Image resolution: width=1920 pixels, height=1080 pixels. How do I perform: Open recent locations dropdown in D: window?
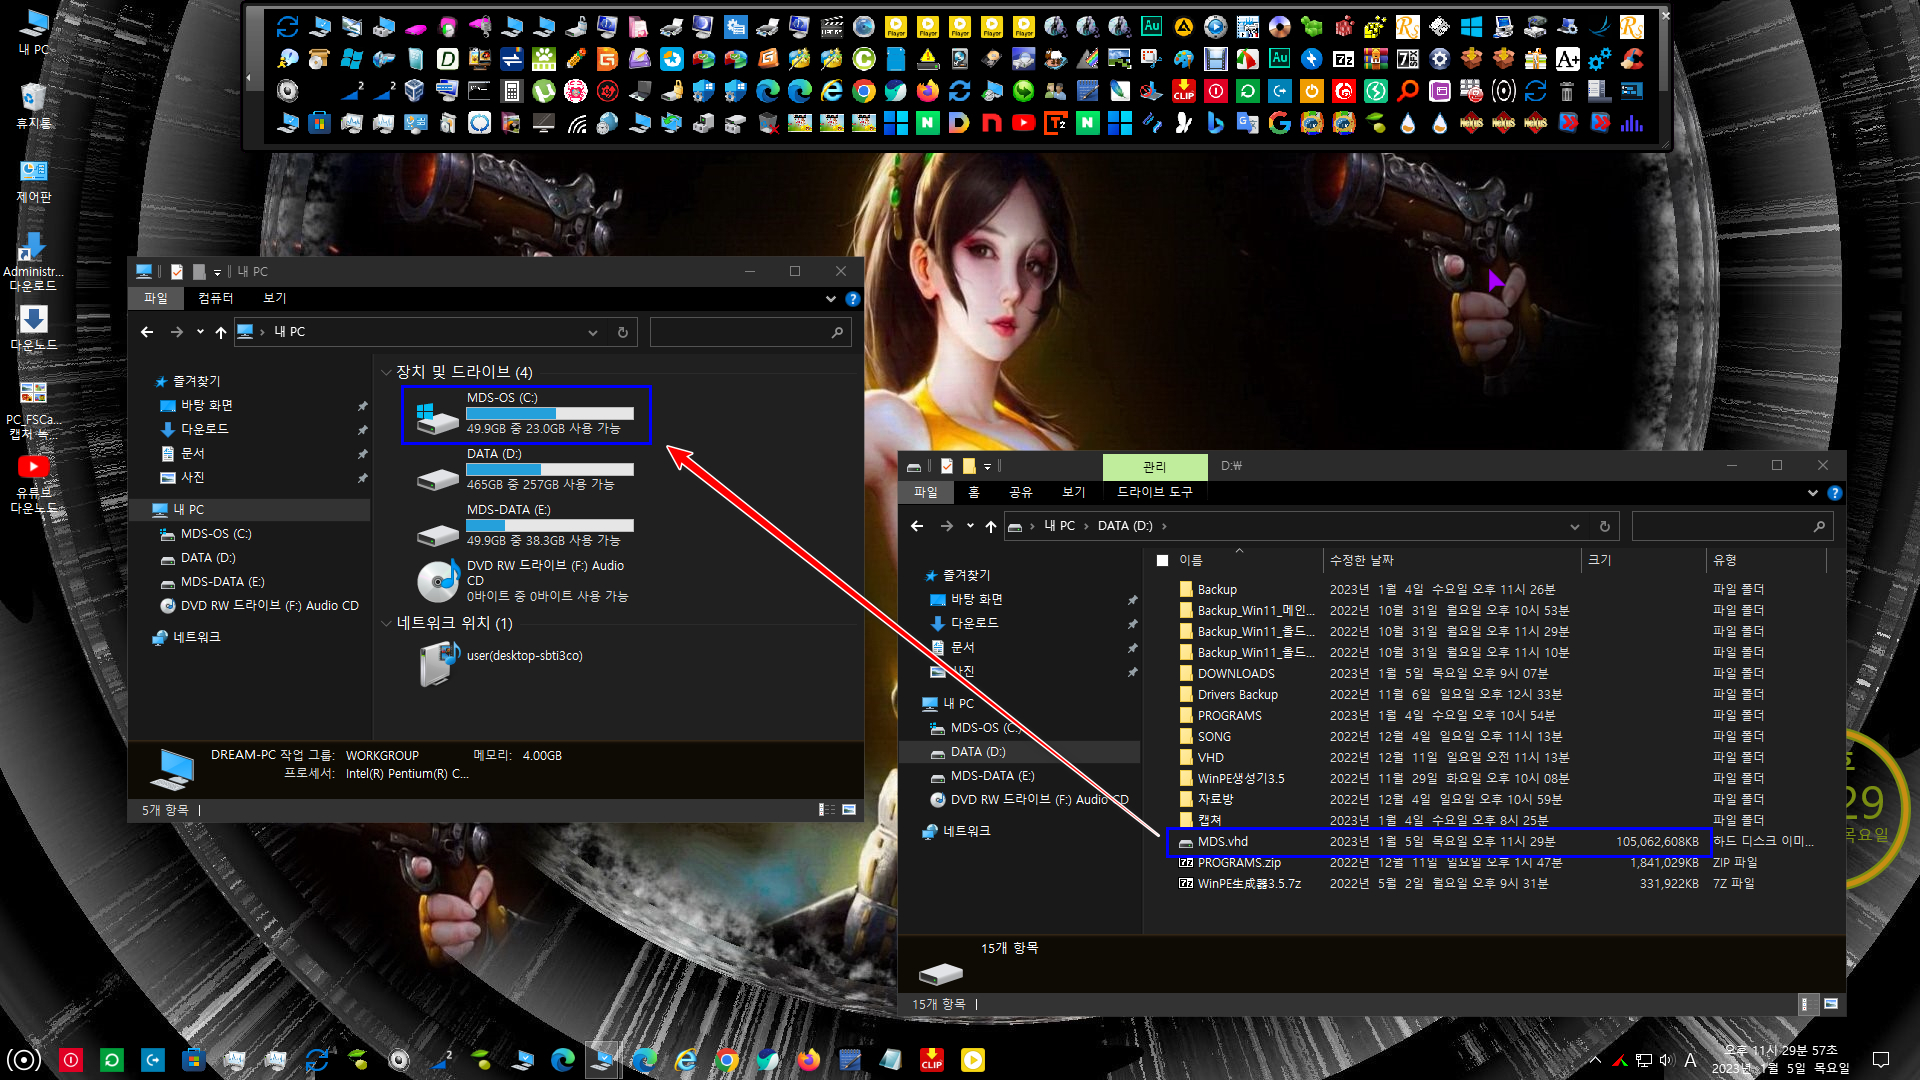point(970,526)
